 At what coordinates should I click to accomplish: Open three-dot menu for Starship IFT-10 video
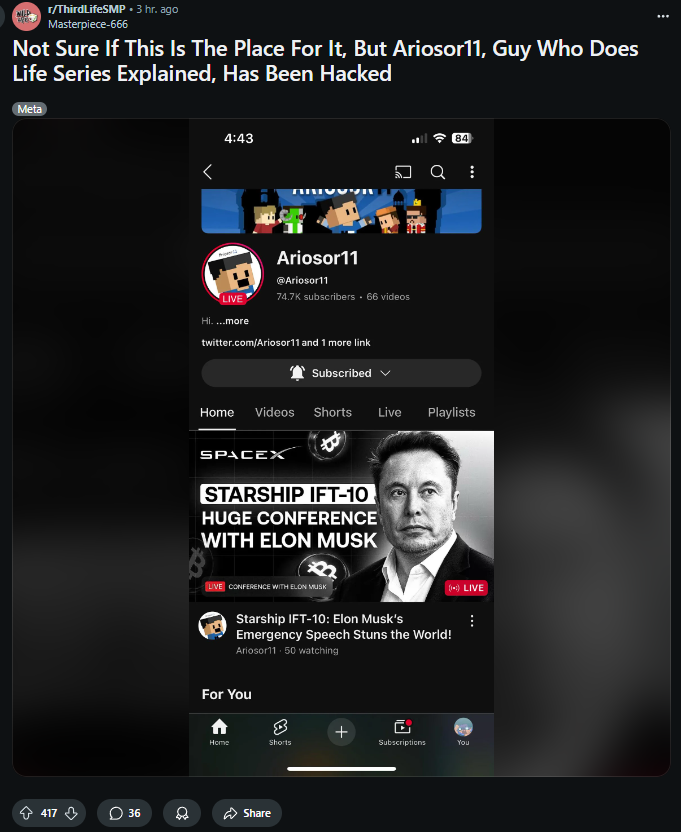[x=472, y=621]
